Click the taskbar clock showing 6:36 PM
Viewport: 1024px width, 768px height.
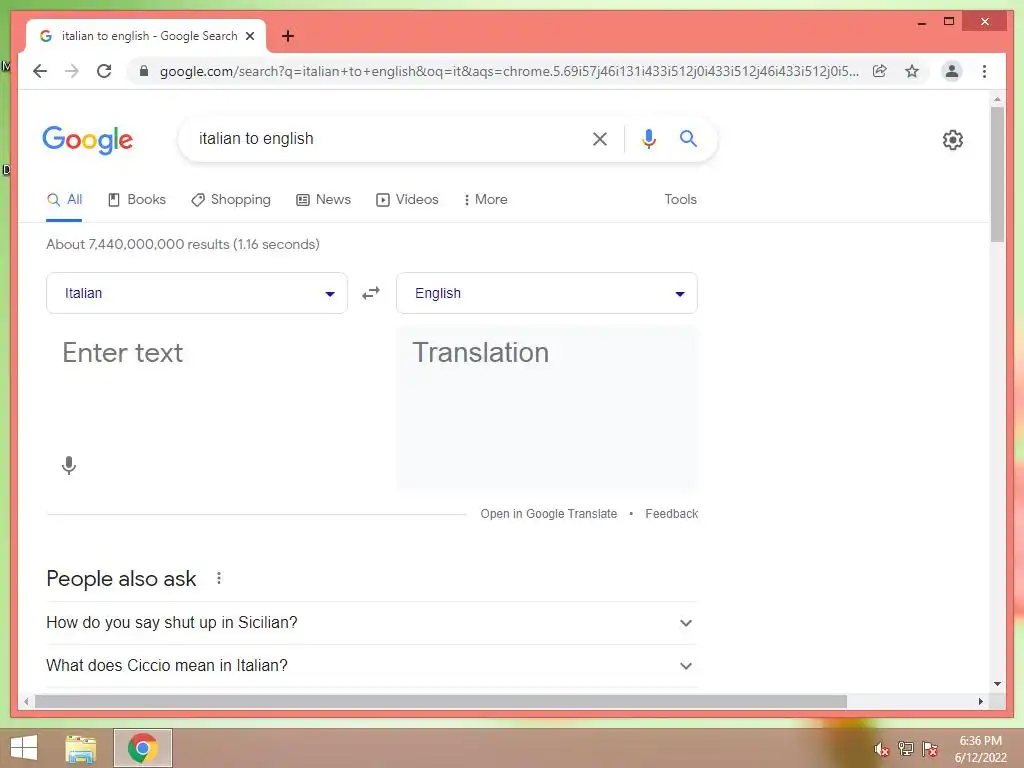(x=980, y=749)
